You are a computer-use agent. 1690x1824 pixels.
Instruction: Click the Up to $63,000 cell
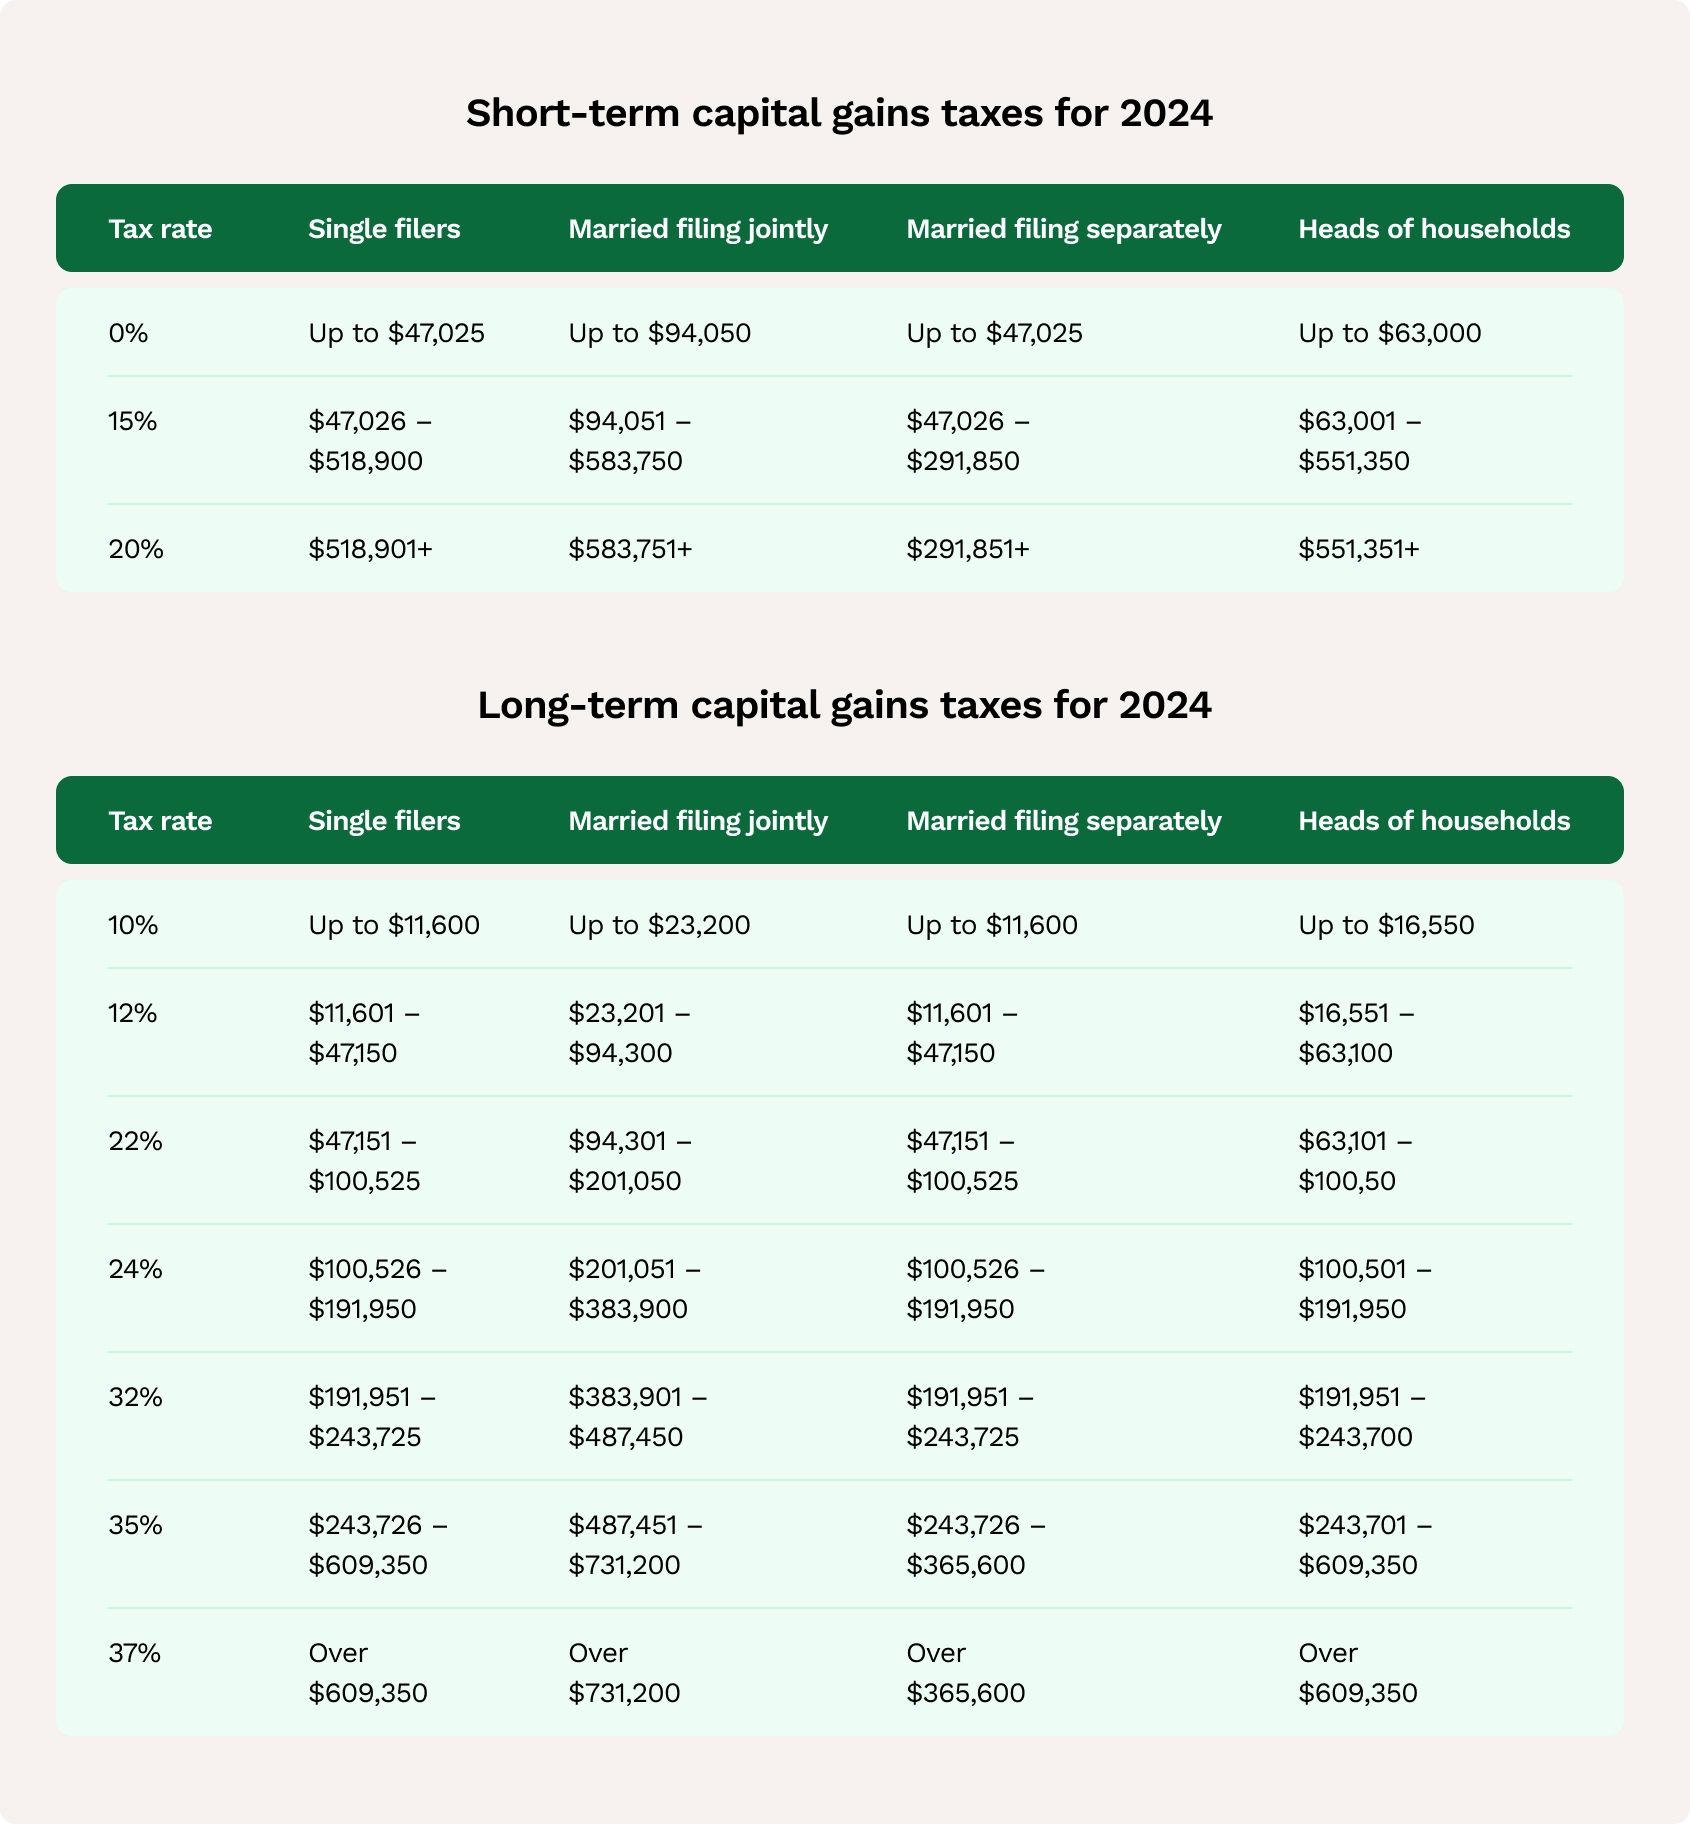tap(1389, 333)
